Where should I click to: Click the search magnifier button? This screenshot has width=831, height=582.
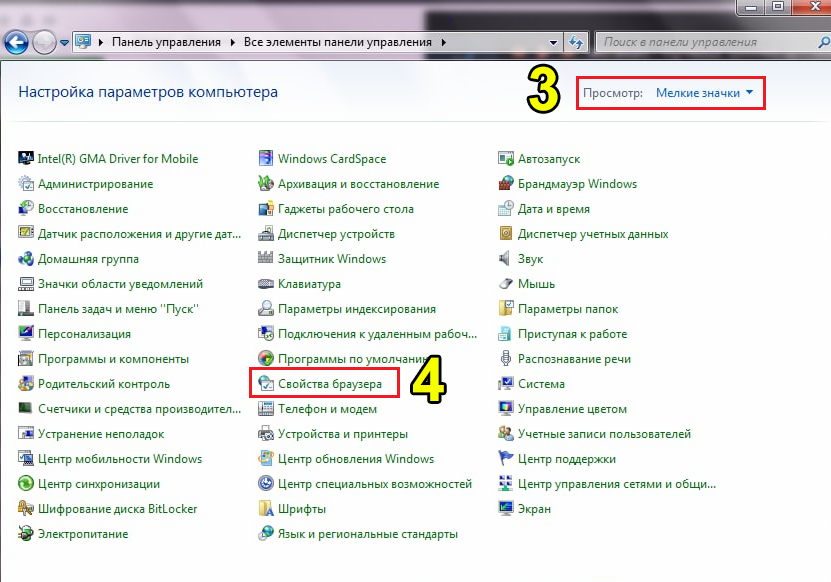coord(824,42)
